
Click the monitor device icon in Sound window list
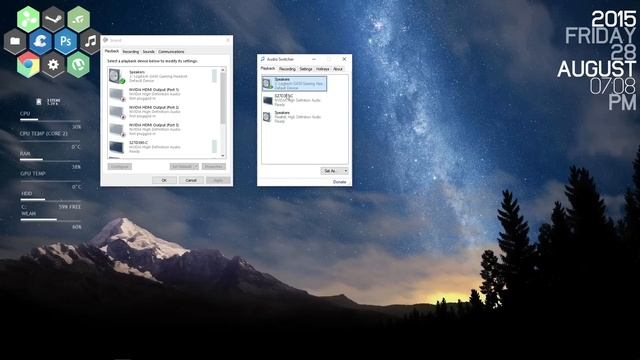pyautogui.click(x=116, y=147)
